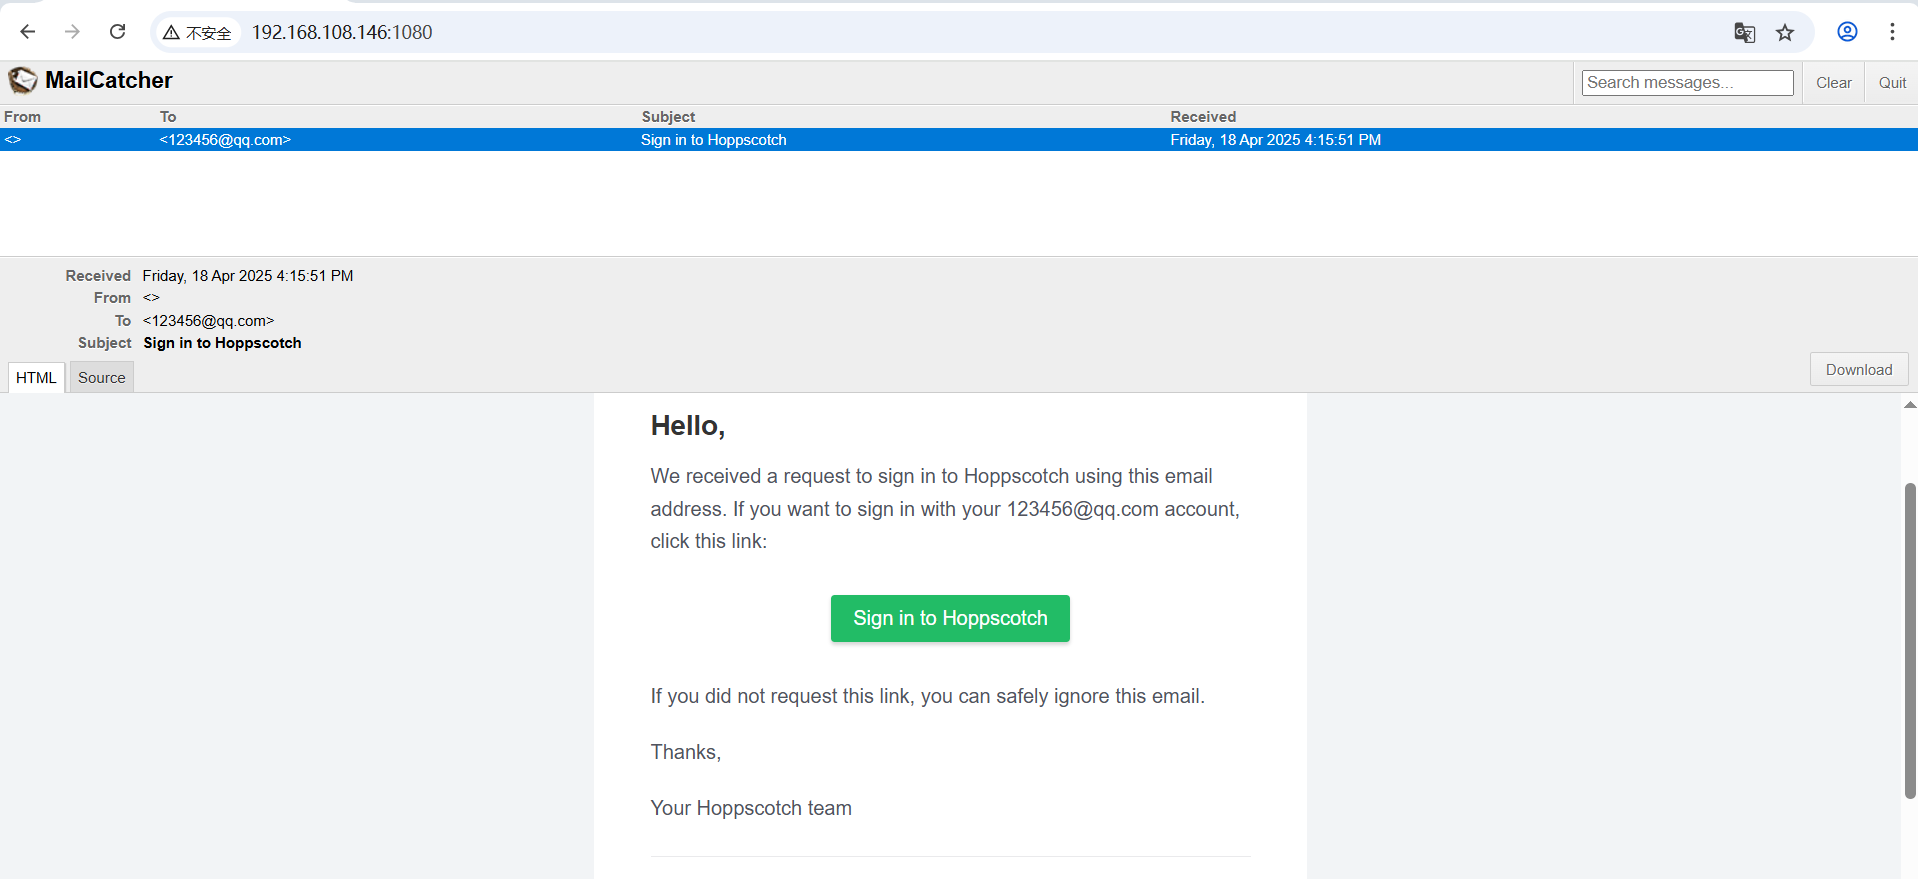Image resolution: width=1918 pixels, height=879 pixels.
Task: Click the safely ignore this email sentence
Action: pyautogui.click(x=927, y=696)
